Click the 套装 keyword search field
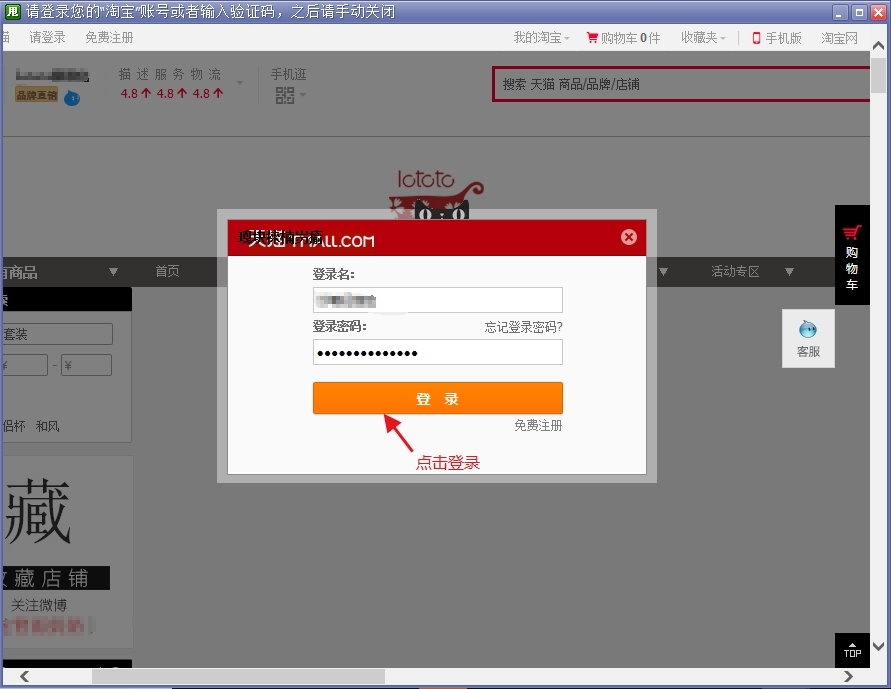The image size is (891, 689). pyautogui.click(x=57, y=334)
